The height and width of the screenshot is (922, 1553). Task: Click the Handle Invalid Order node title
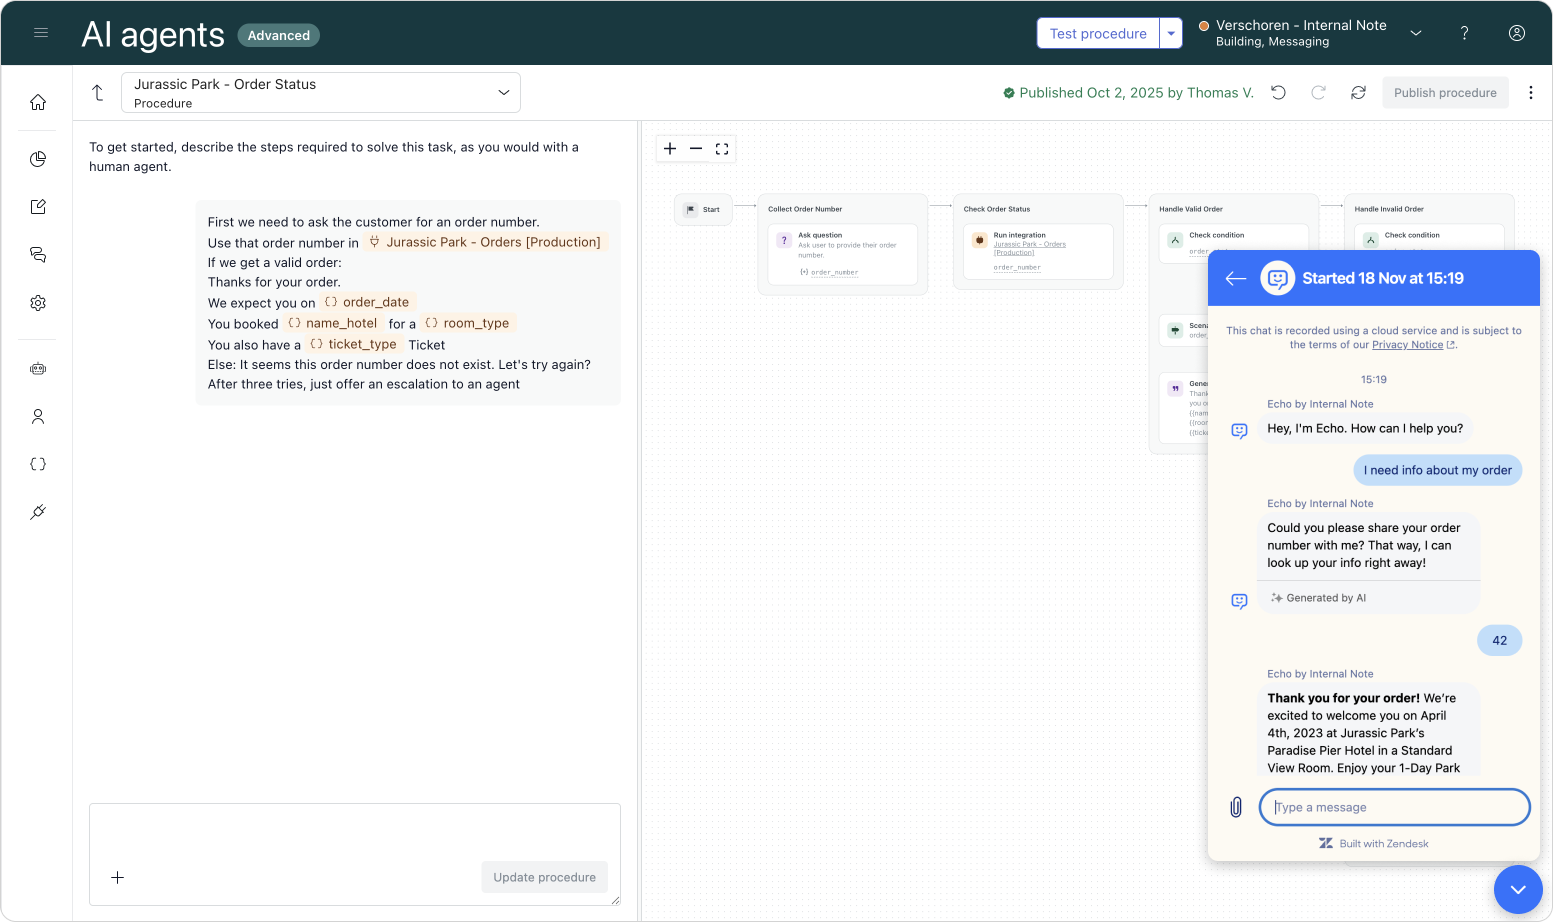(1388, 209)
